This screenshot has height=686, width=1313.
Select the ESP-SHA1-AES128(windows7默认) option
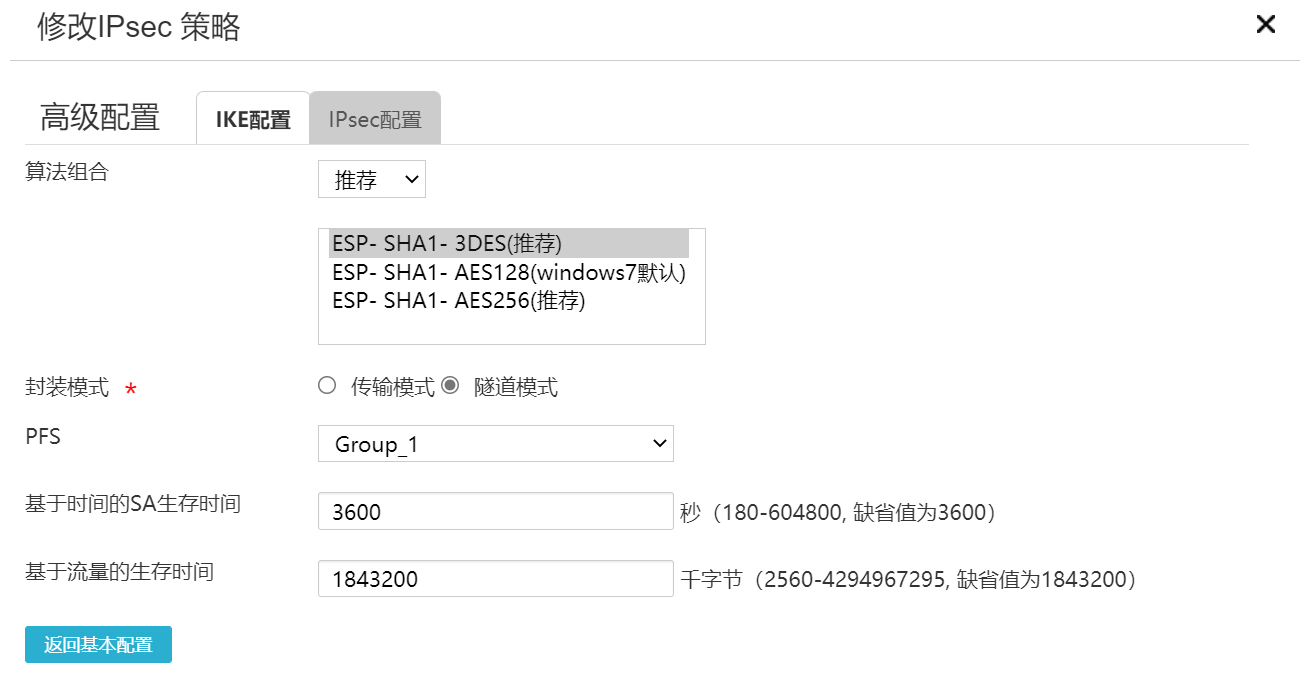(x=509, y=273)
